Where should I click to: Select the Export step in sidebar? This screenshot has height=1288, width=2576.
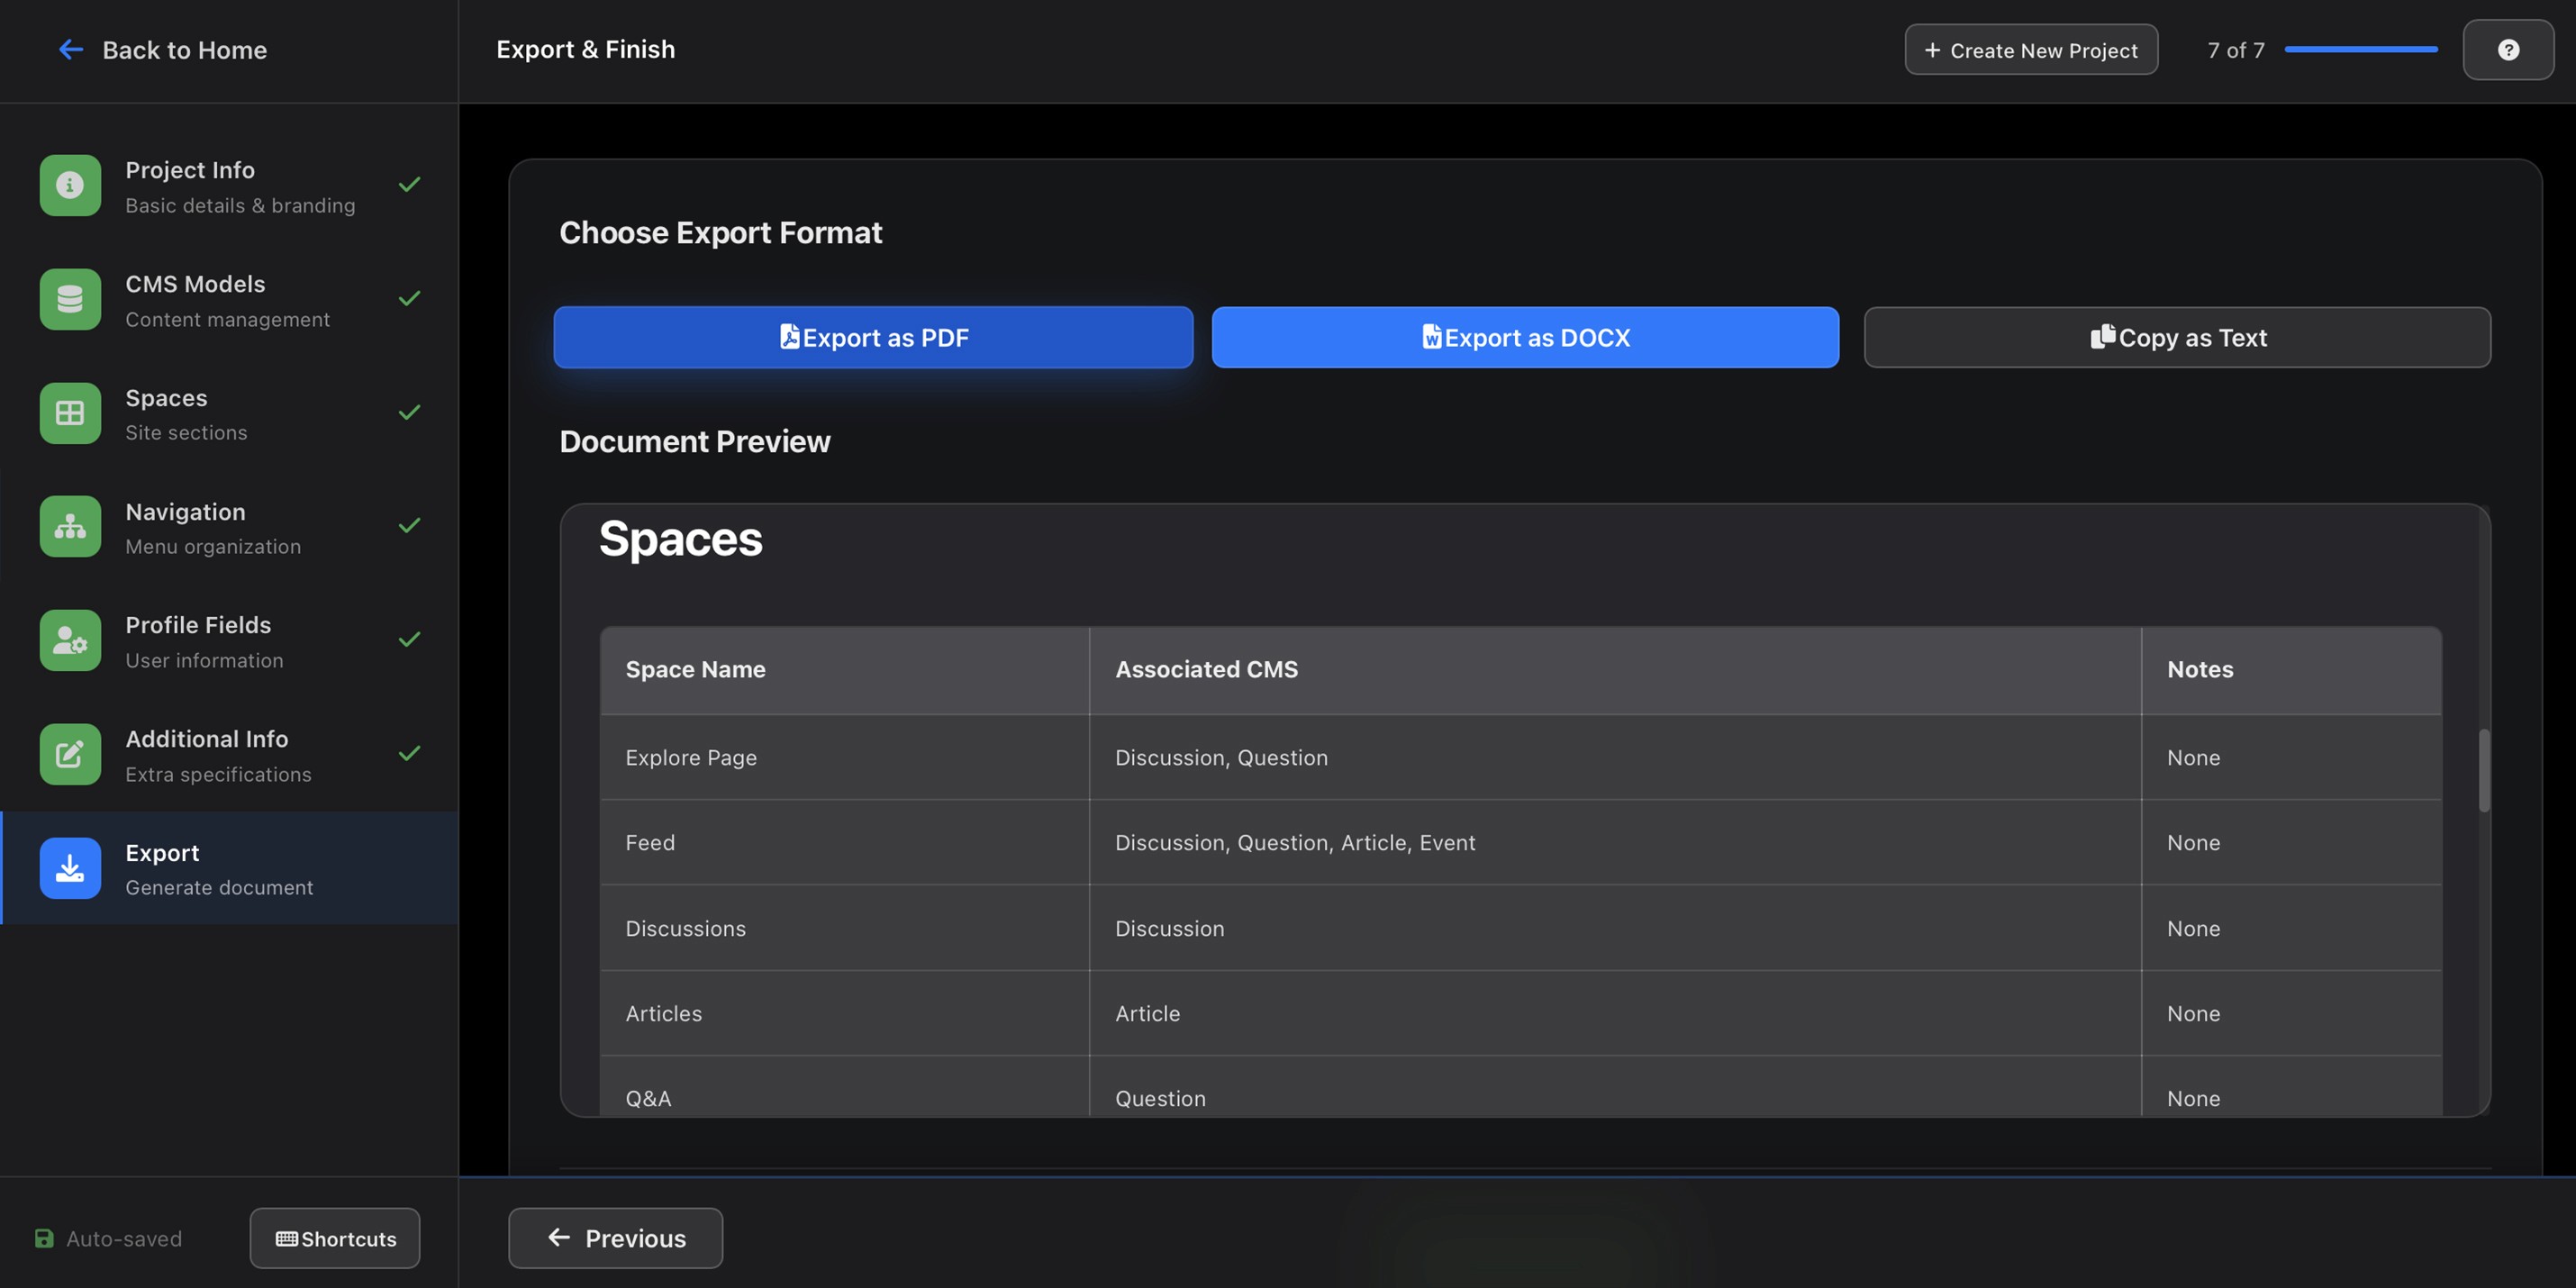(x=230, y=868)
